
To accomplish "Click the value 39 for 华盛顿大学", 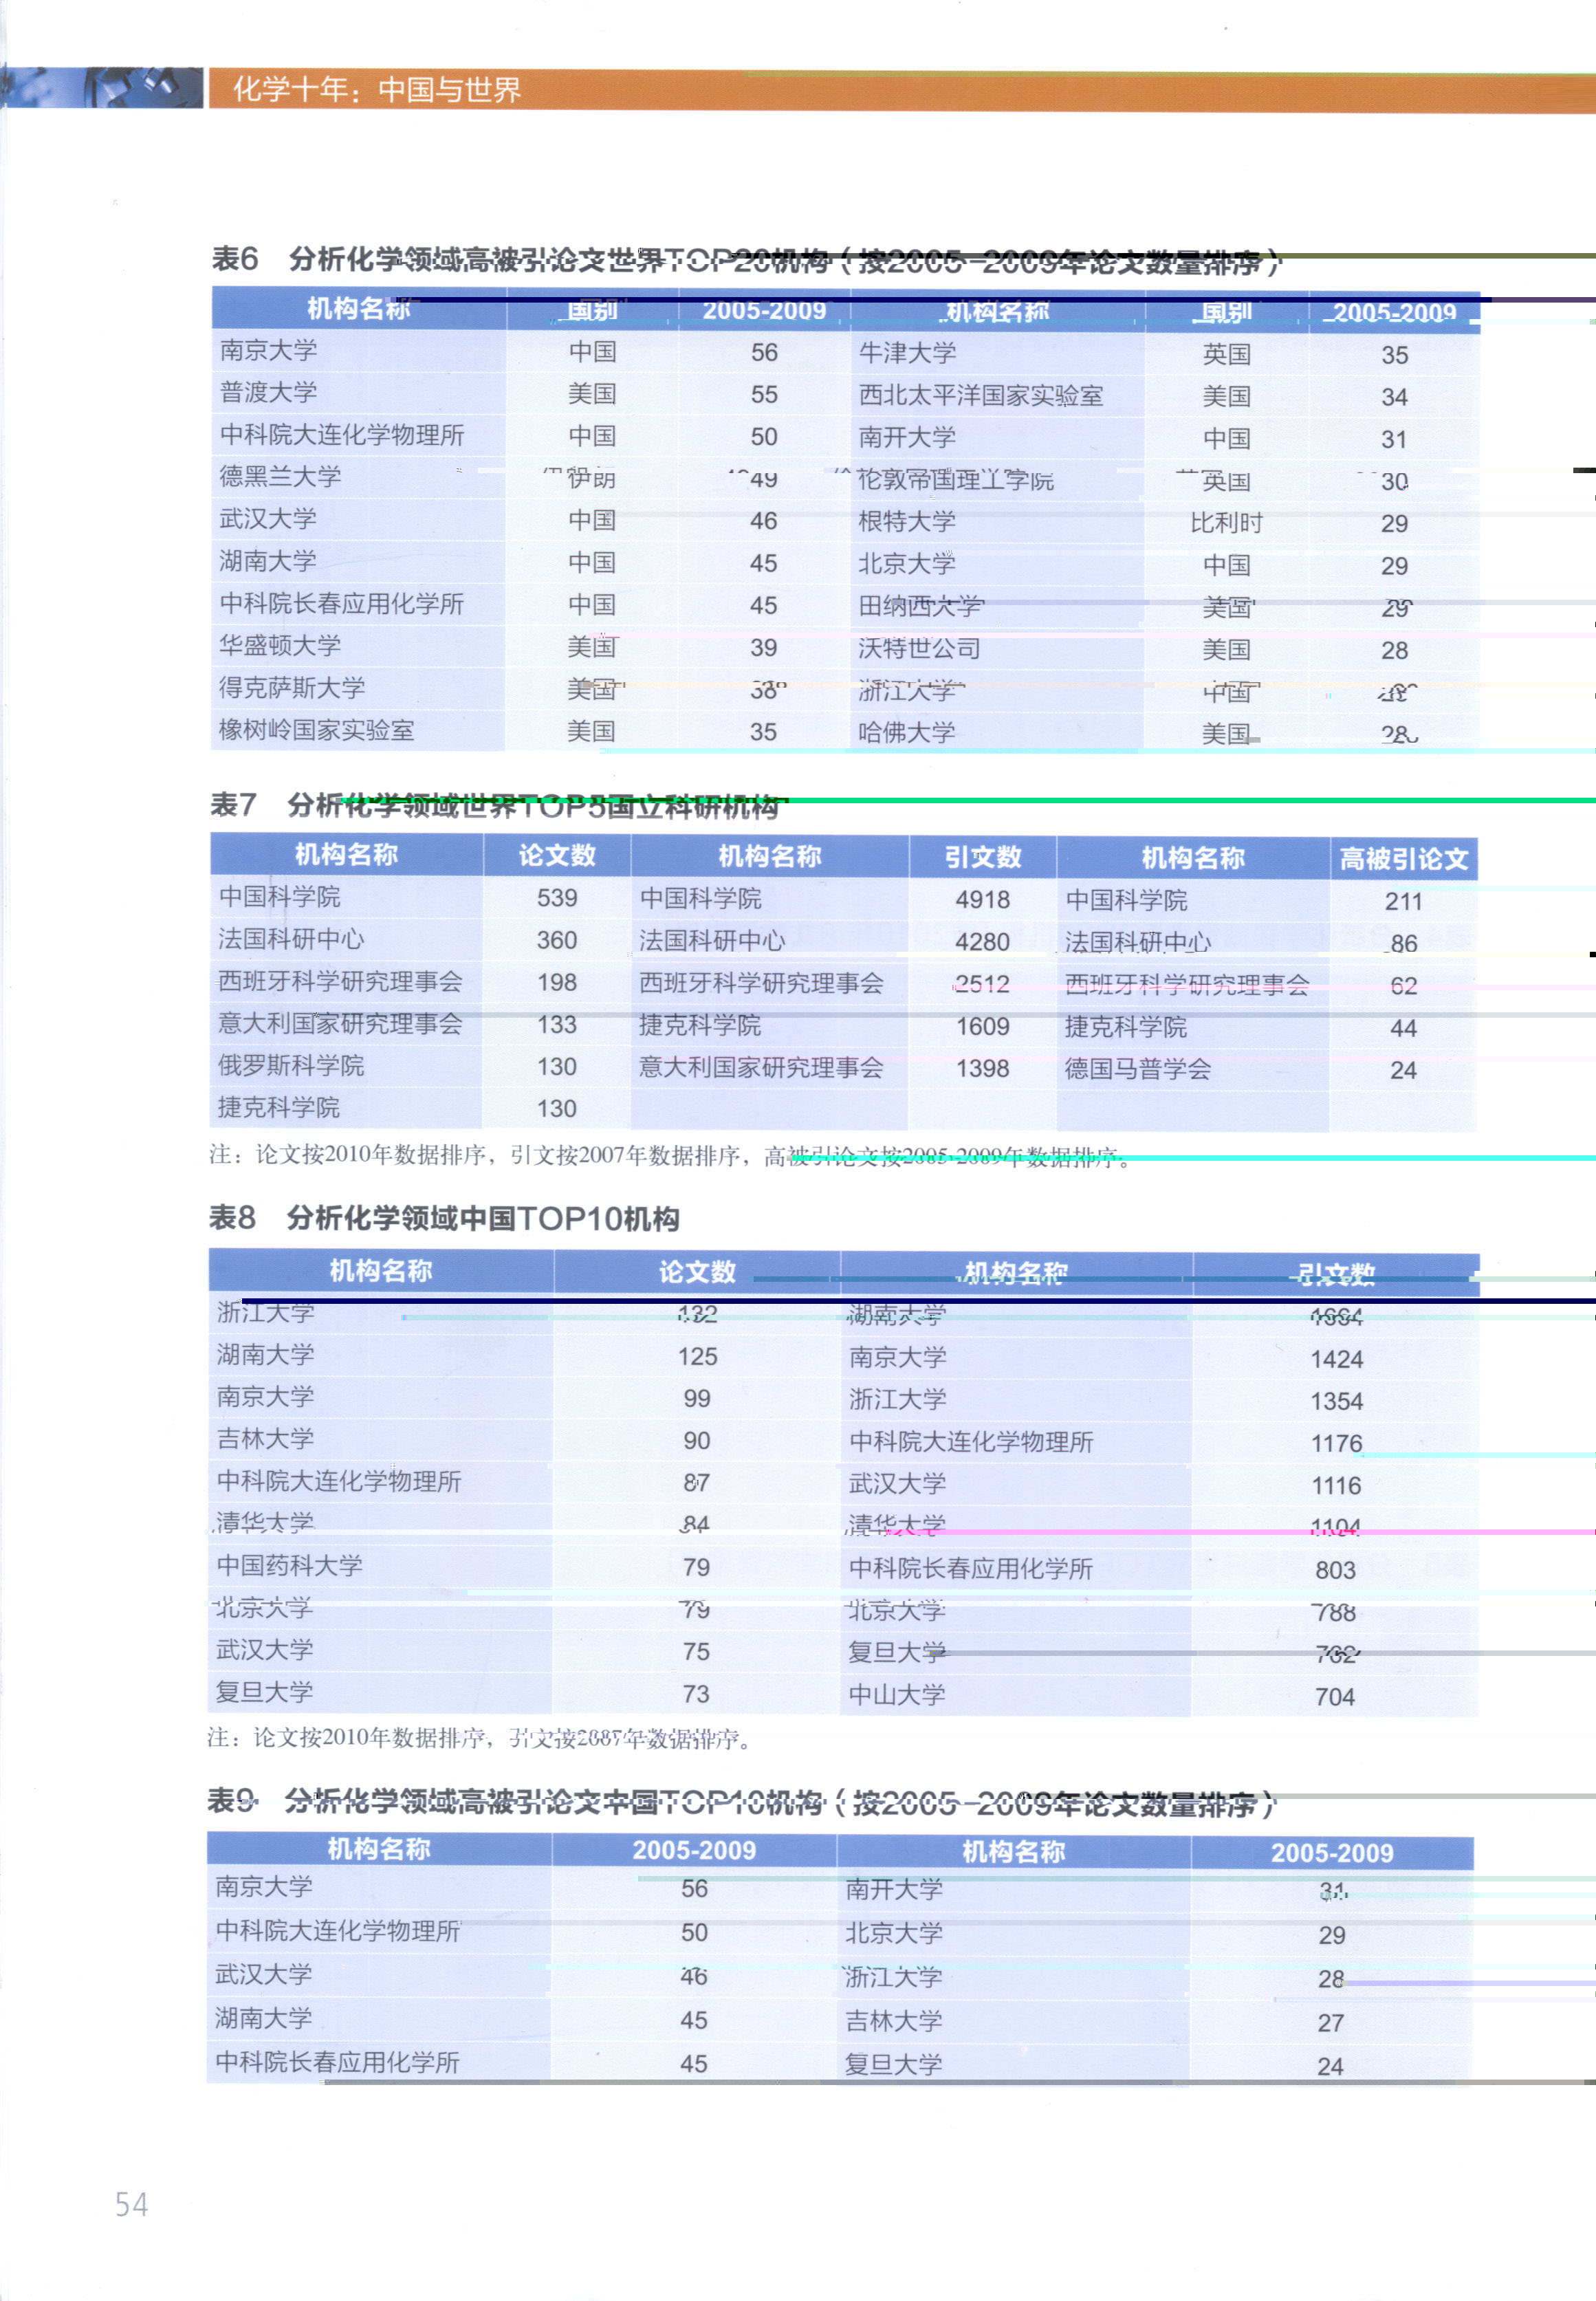I will tap(764, 648).
